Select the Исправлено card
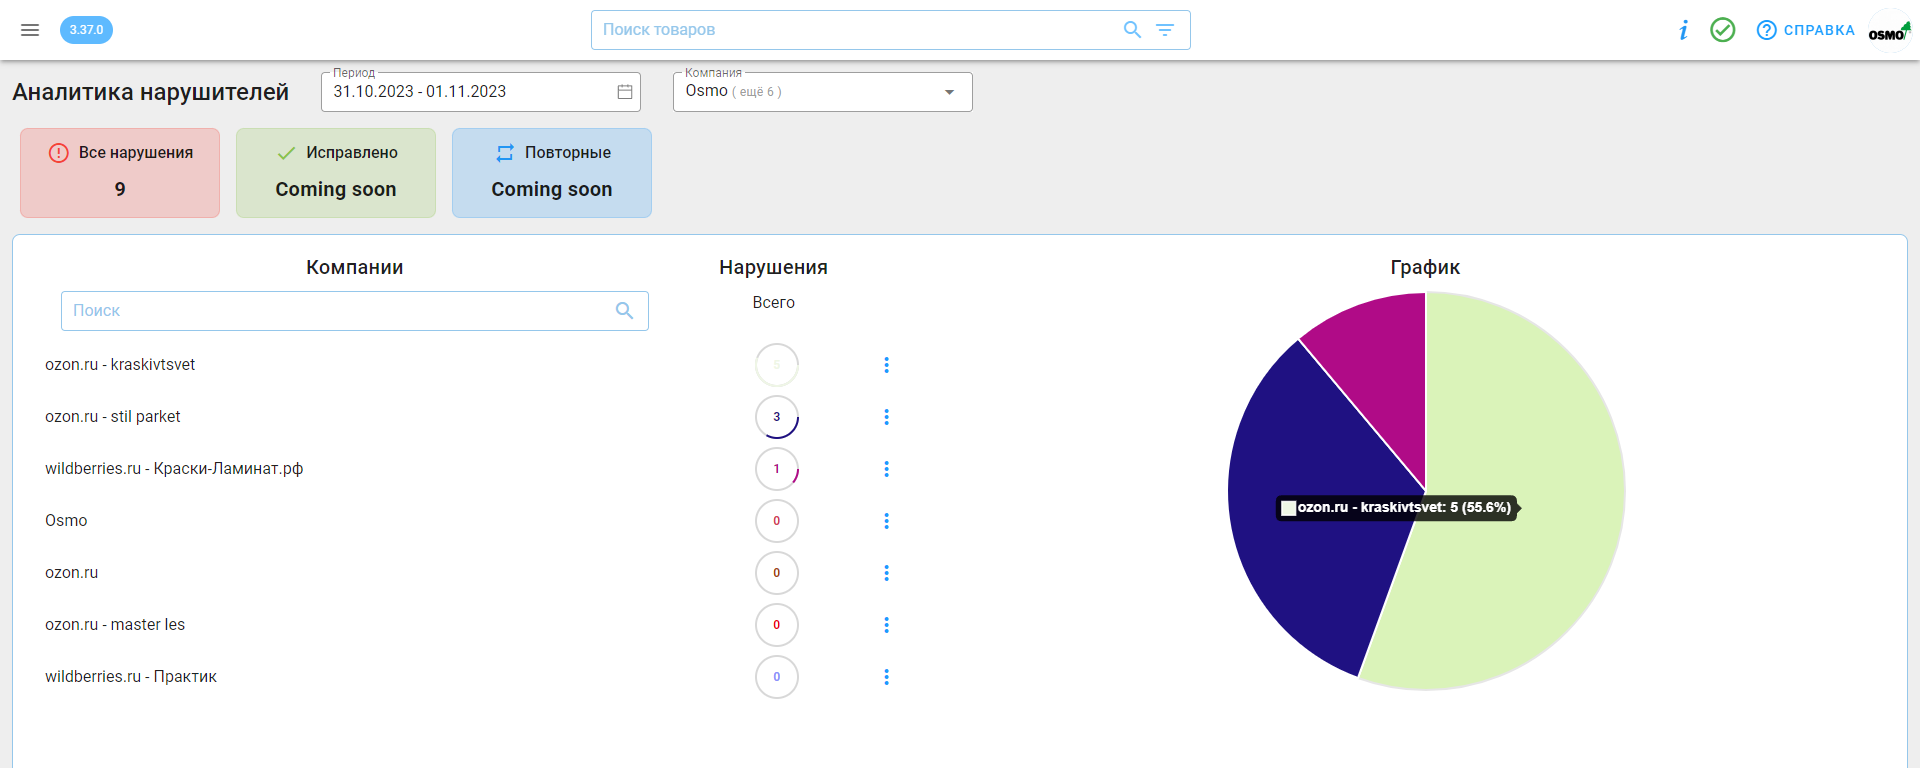The image size is (1920, 768). [x=336, y=173]
